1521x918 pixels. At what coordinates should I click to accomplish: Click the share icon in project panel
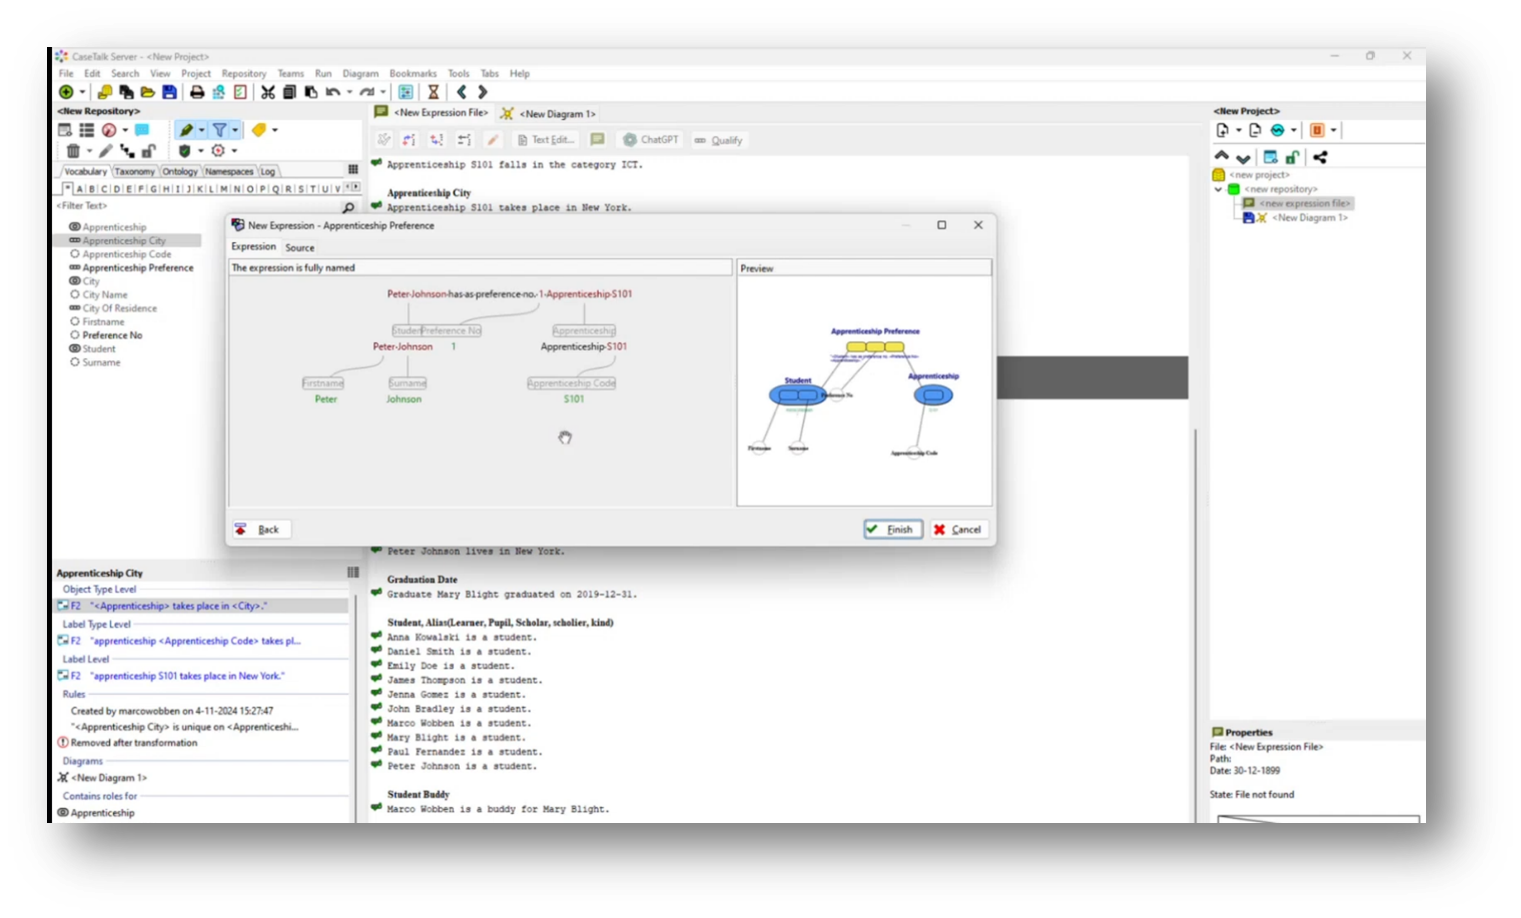click(x=1320, y=157)
